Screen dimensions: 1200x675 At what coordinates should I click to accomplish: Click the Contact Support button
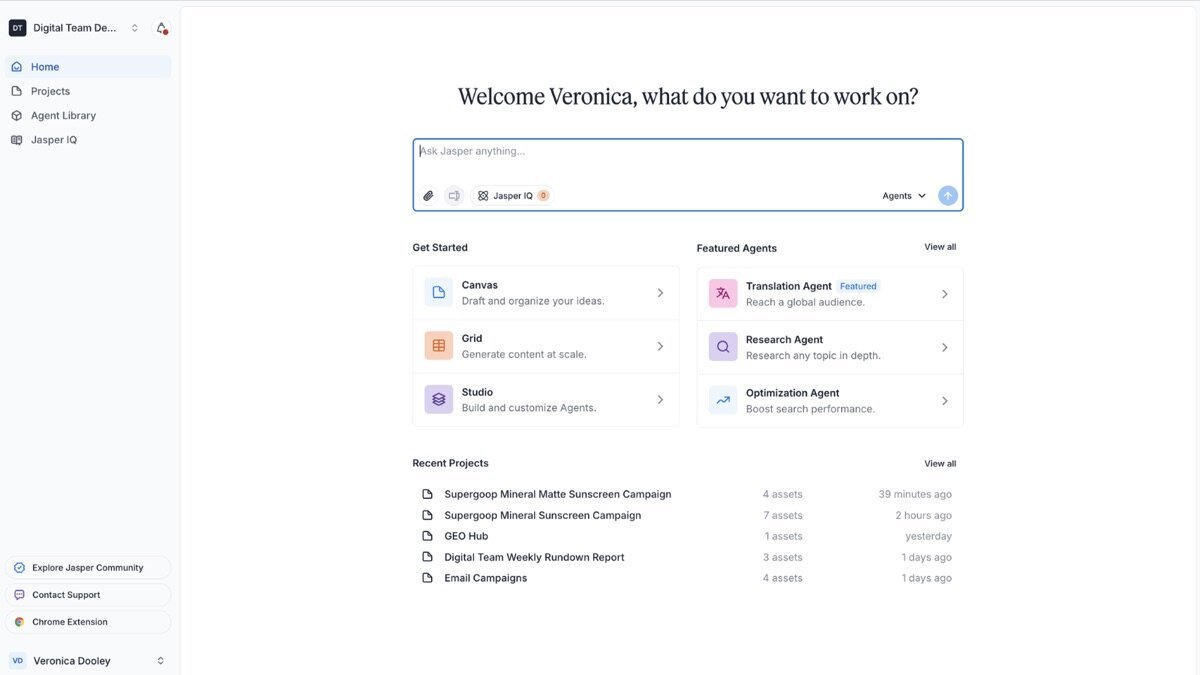pos(88,595)
